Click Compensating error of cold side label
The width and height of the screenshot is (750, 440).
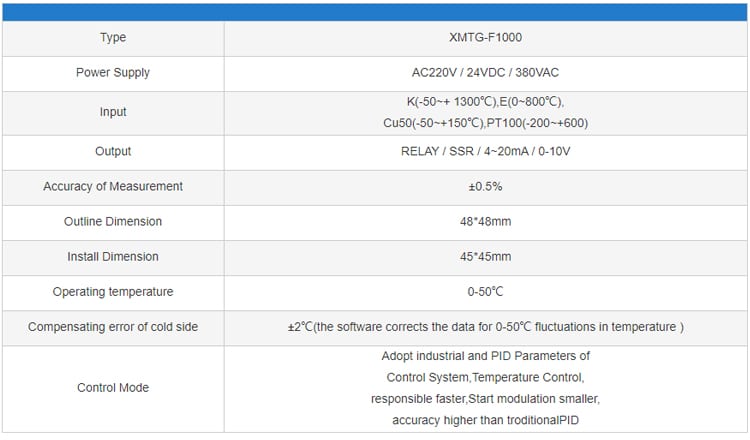pos(113,327)
